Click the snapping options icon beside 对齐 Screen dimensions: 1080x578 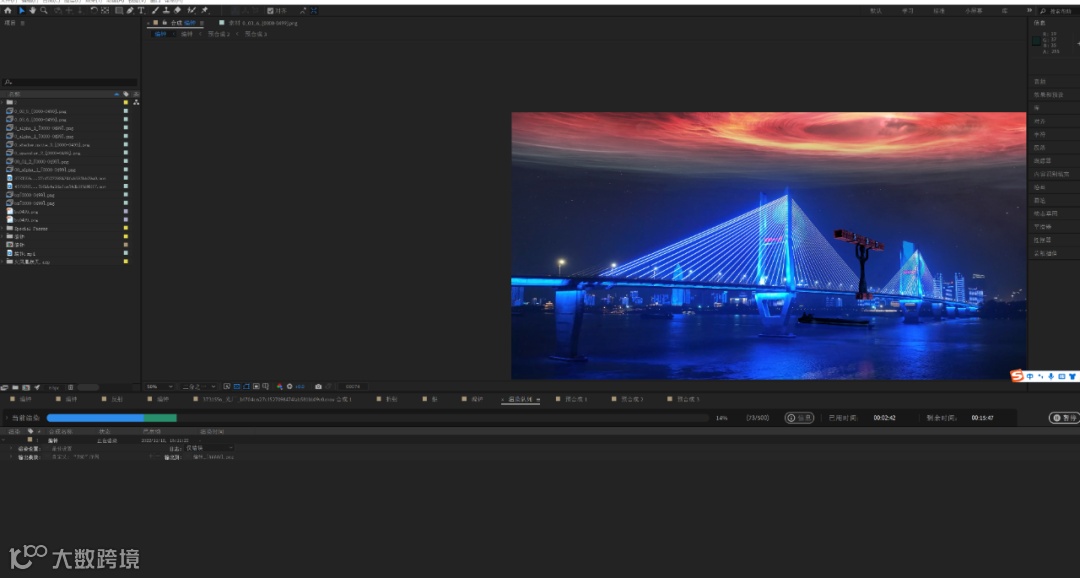click(304, 10)
